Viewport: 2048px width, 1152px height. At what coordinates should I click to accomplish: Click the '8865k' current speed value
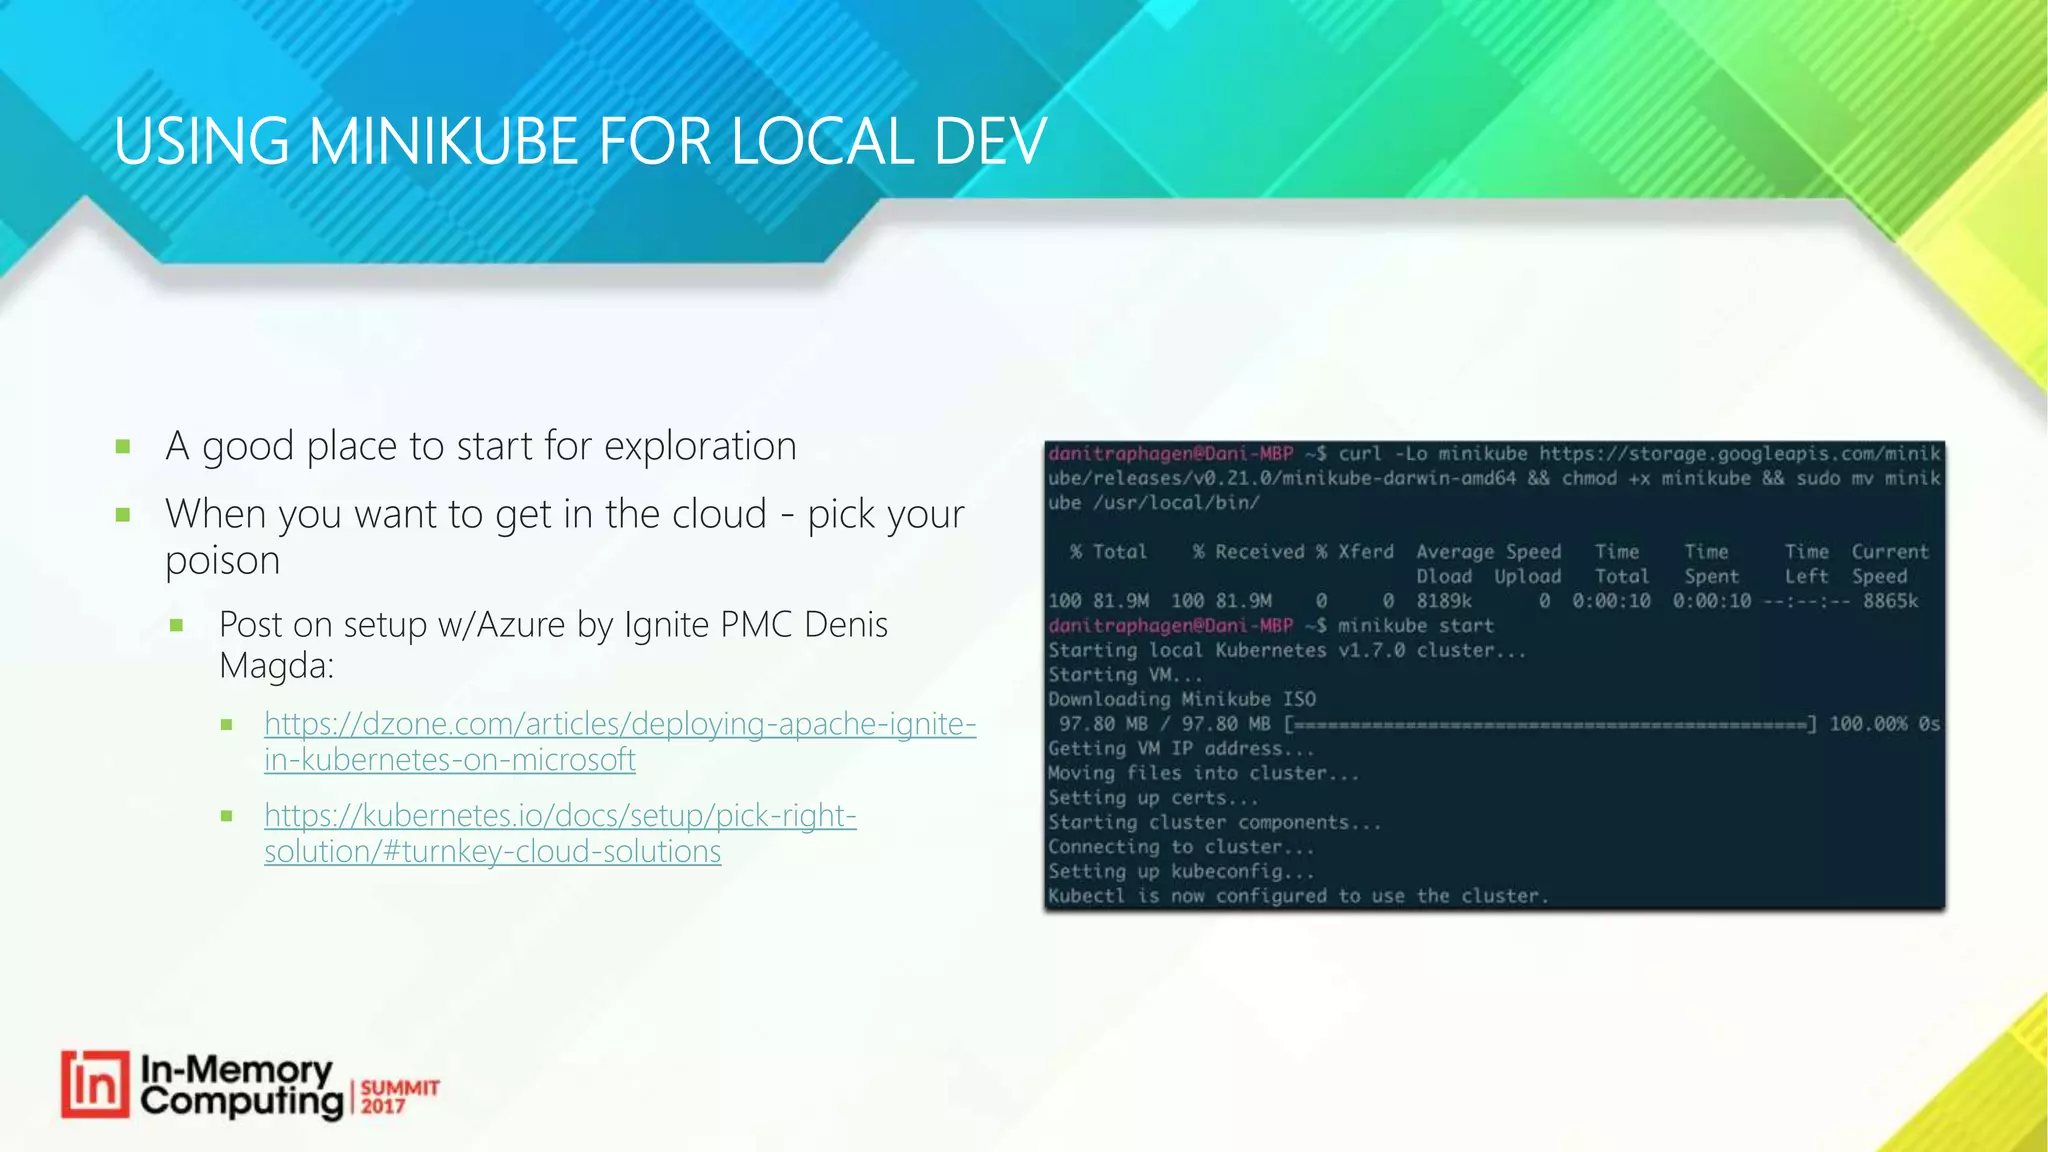(1890, 601)
